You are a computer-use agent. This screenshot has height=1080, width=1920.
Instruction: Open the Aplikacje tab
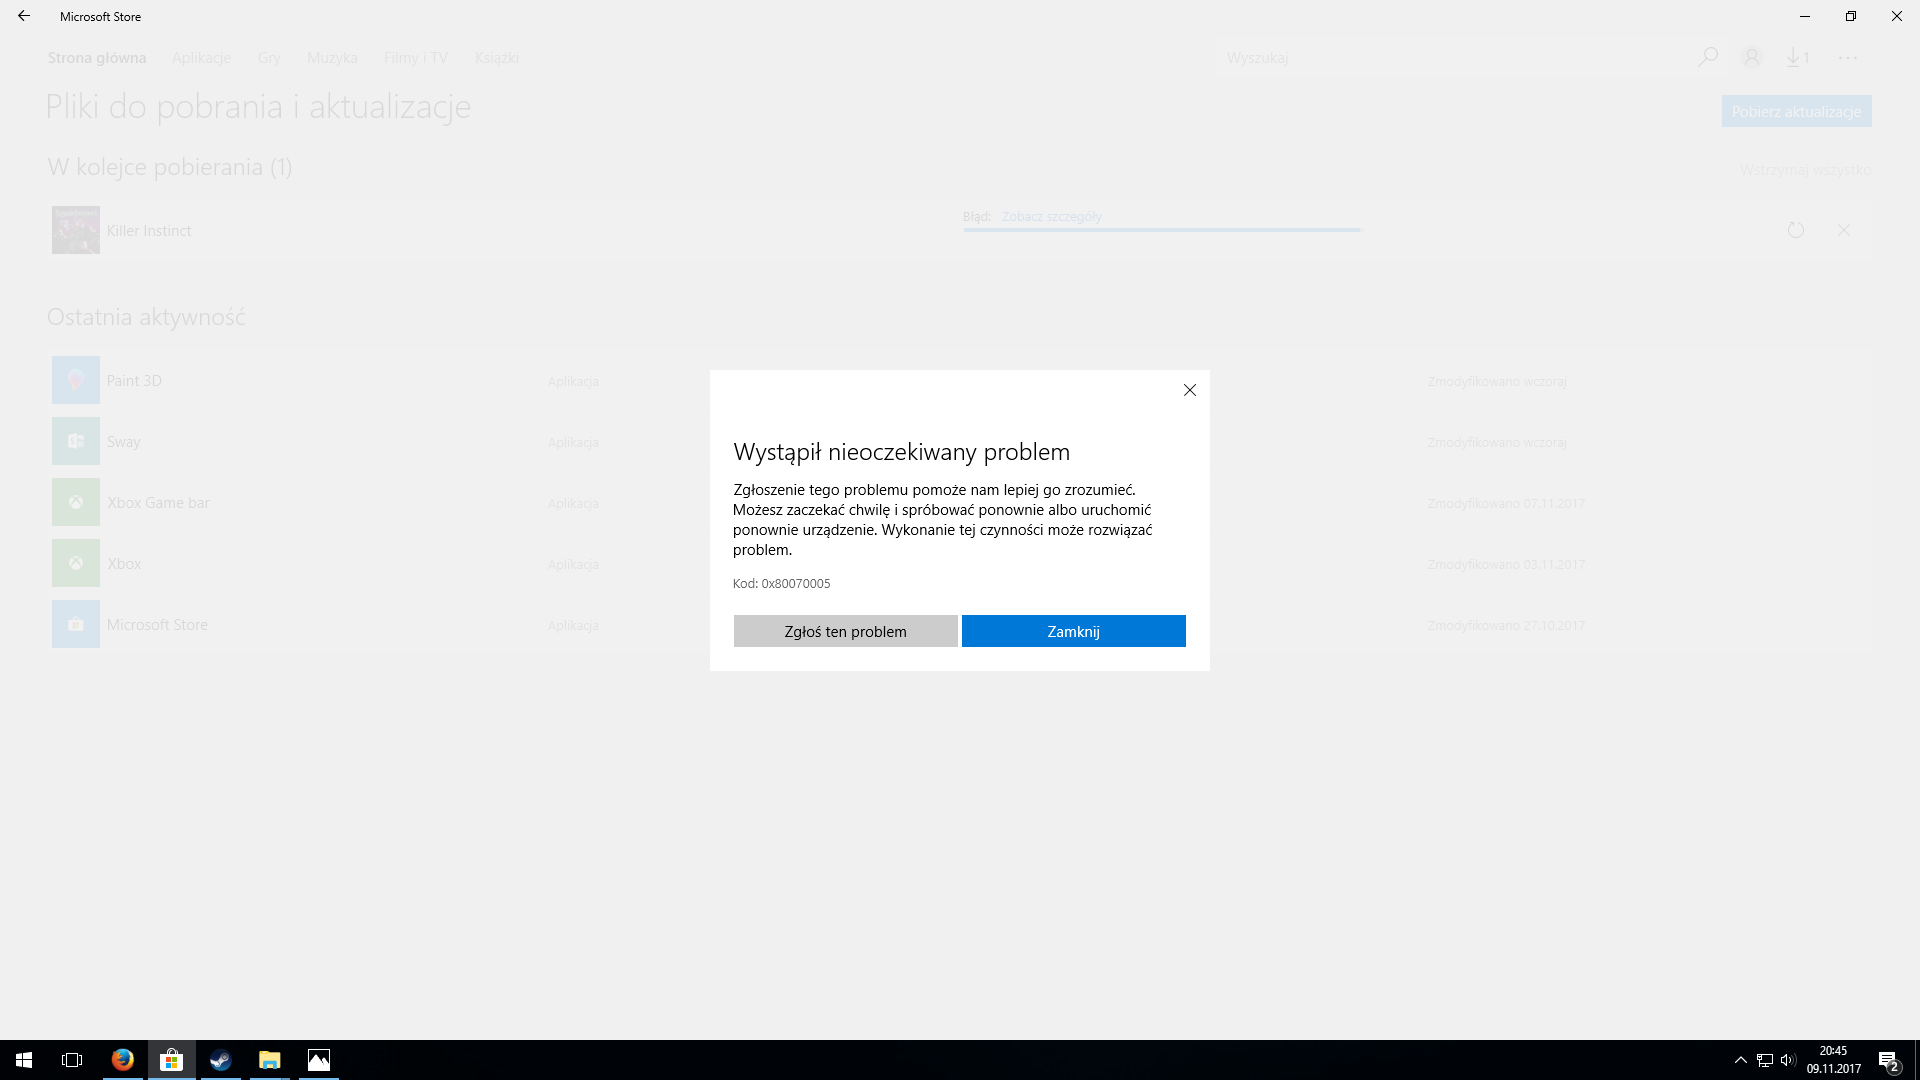click(201, 57)
